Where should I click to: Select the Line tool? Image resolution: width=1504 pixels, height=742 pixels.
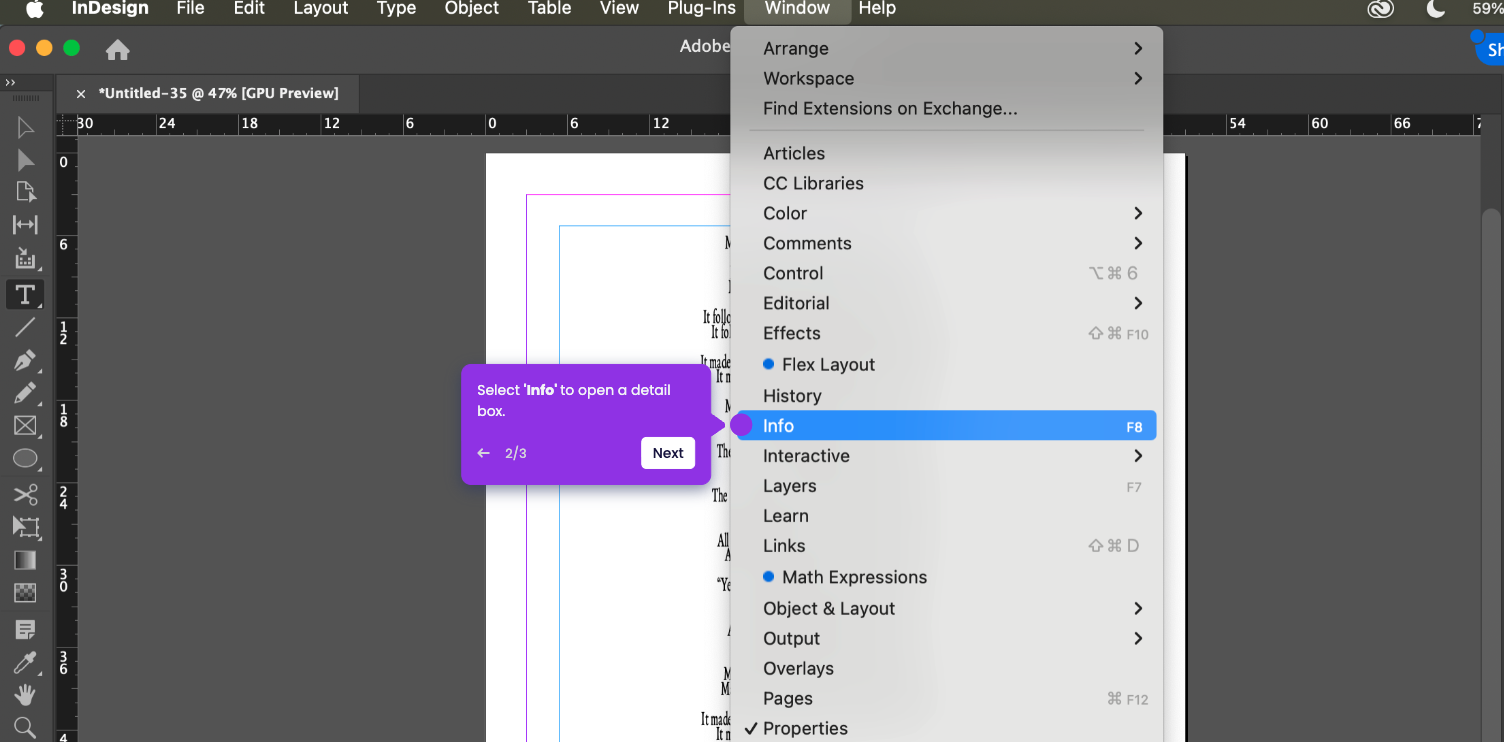[x=25, y=327]
